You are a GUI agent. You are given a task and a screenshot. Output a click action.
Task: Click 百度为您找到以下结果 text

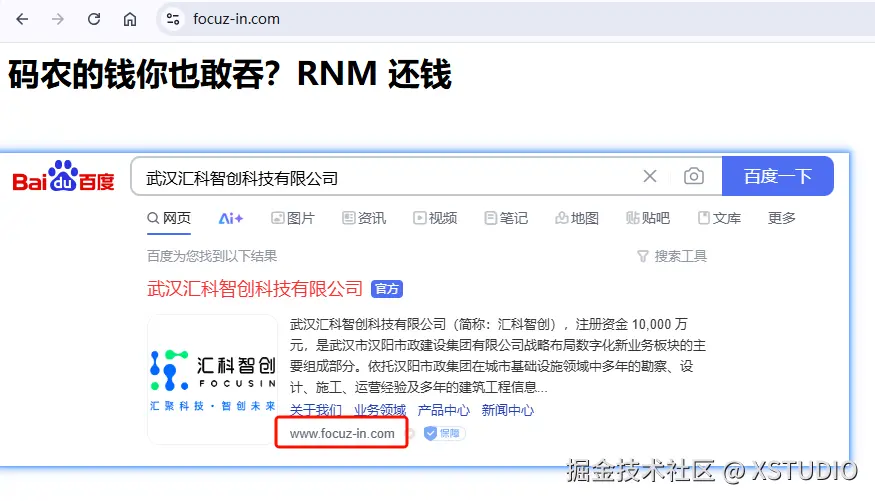coord(212,256)
